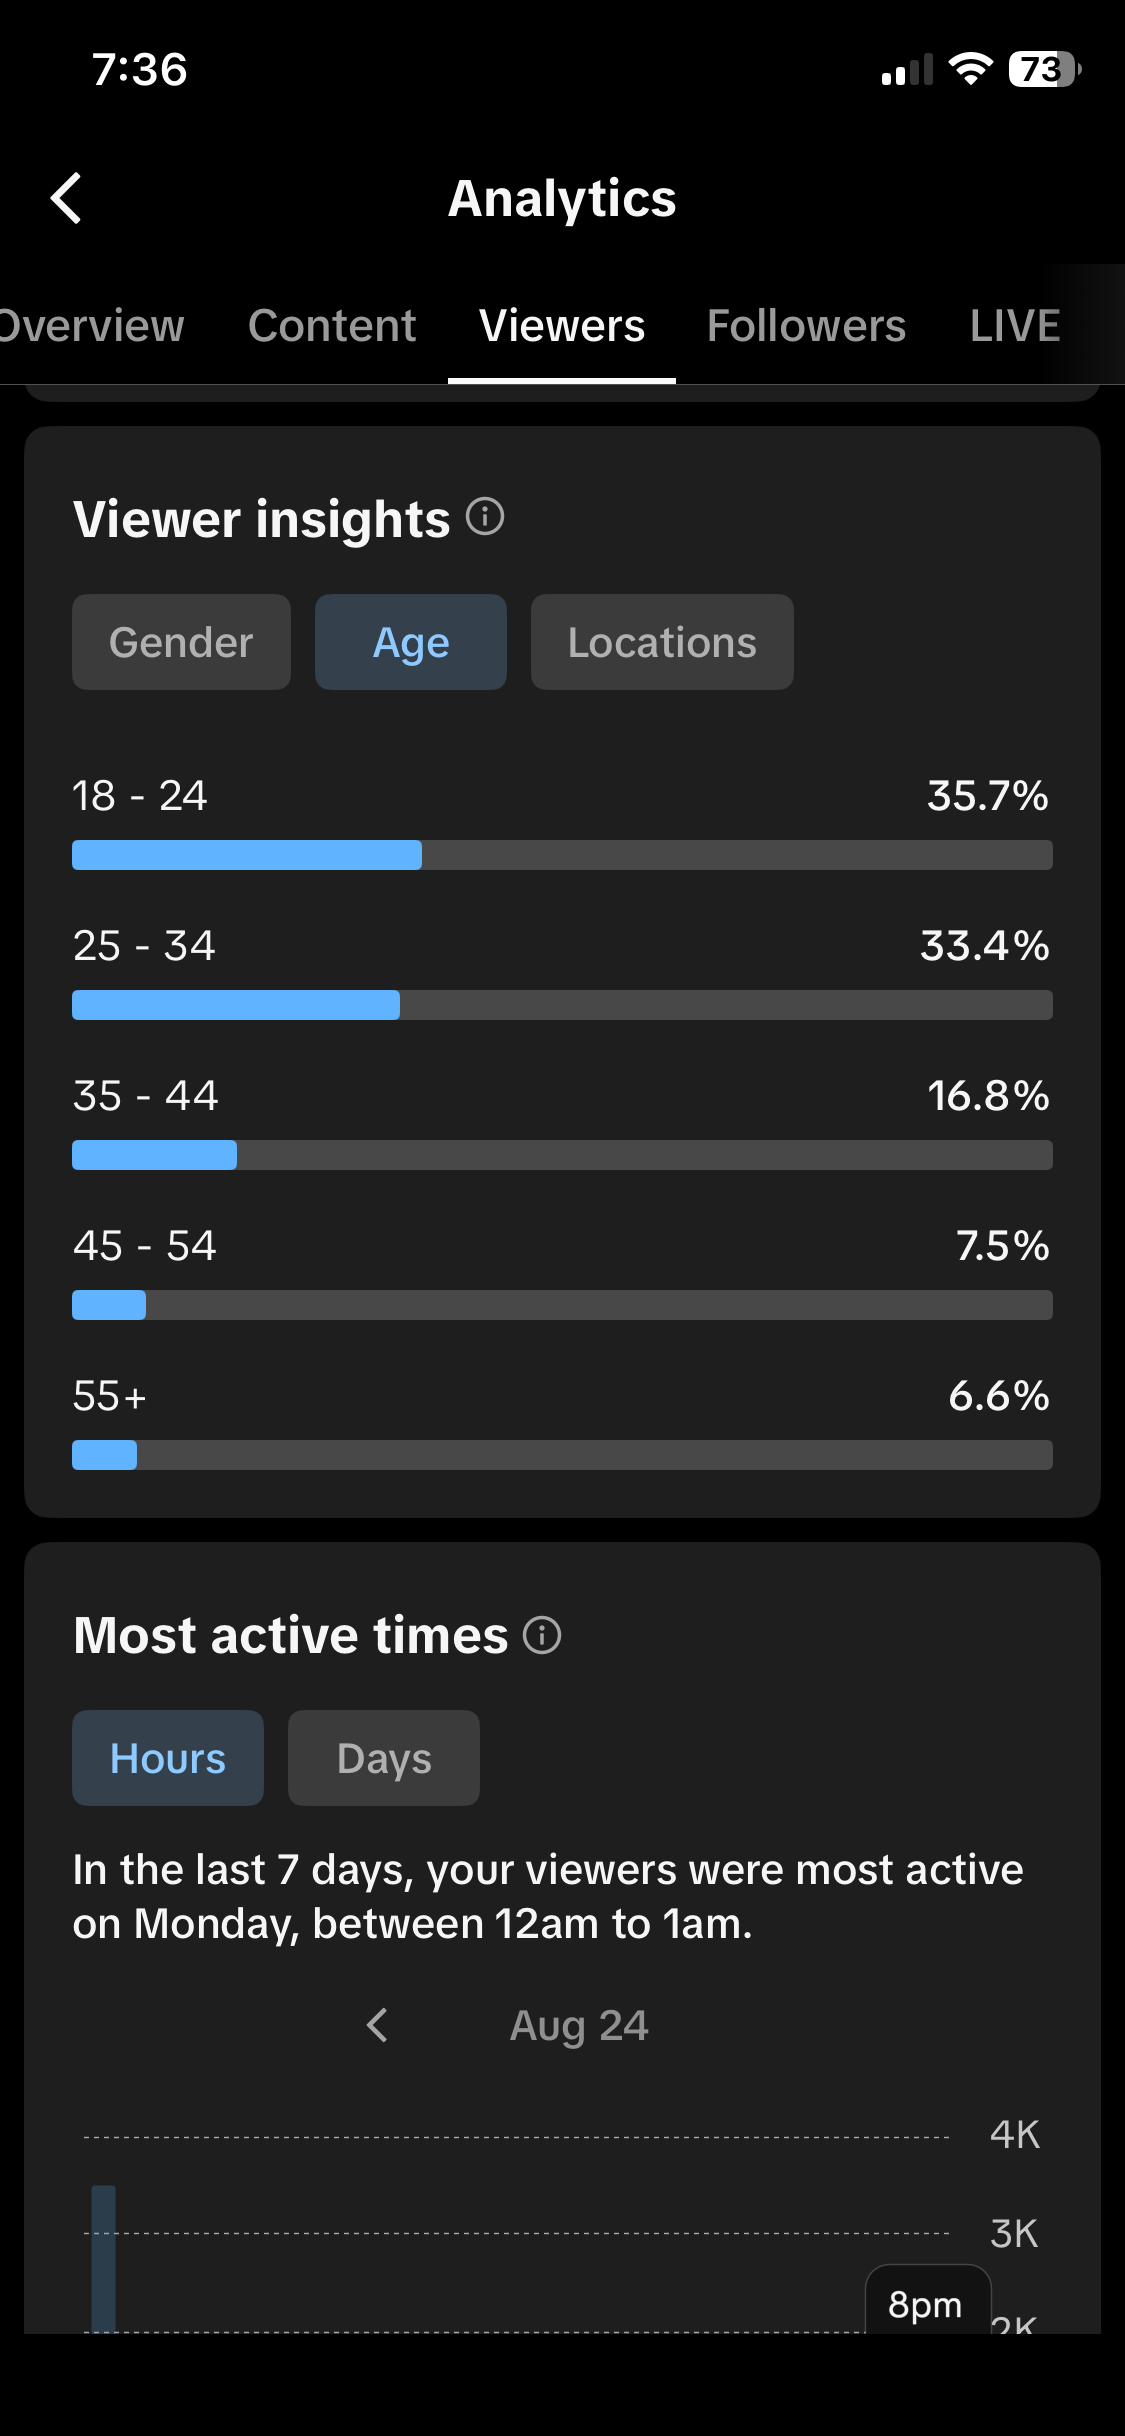Check the battery indicator in status bar

click(1045, 69)
